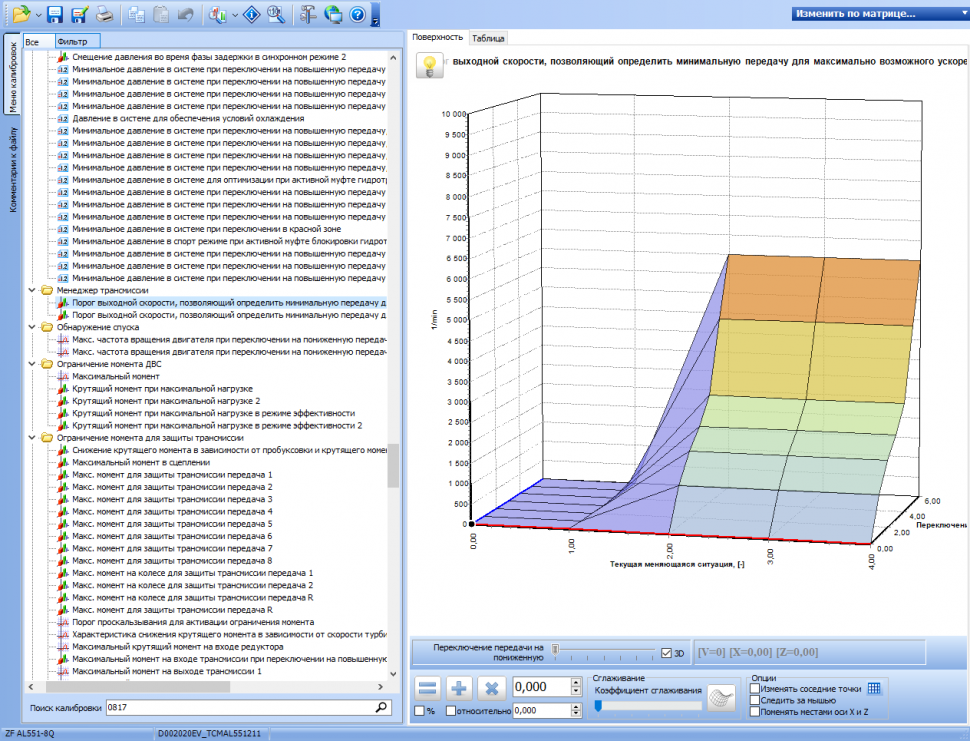Open the dropdown arrow next to open folder icon

pos(38,15)
